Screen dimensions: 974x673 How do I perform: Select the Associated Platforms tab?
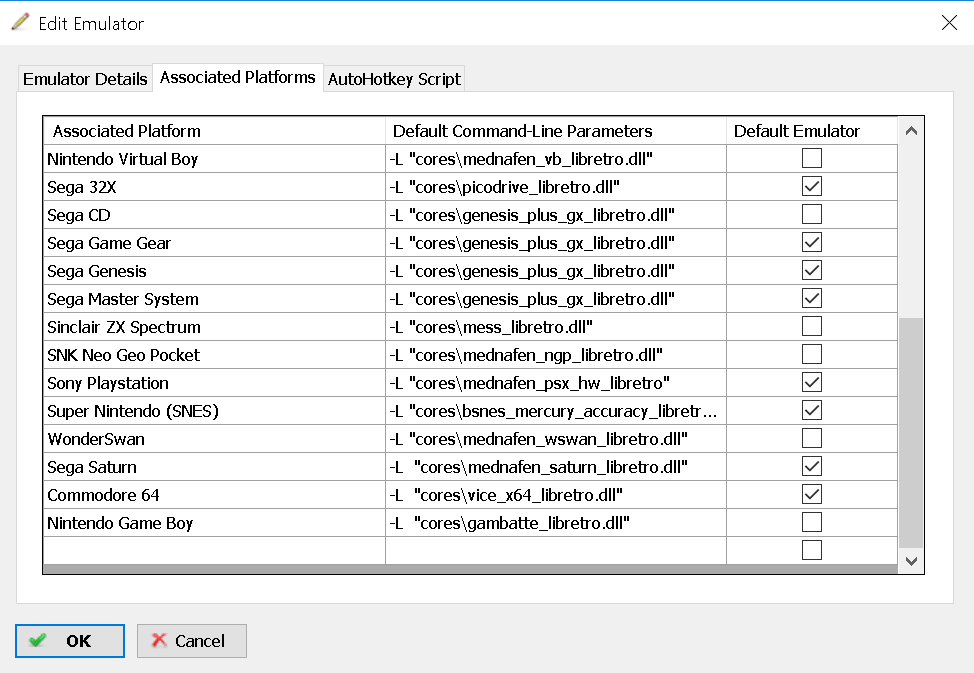[238, 77]
